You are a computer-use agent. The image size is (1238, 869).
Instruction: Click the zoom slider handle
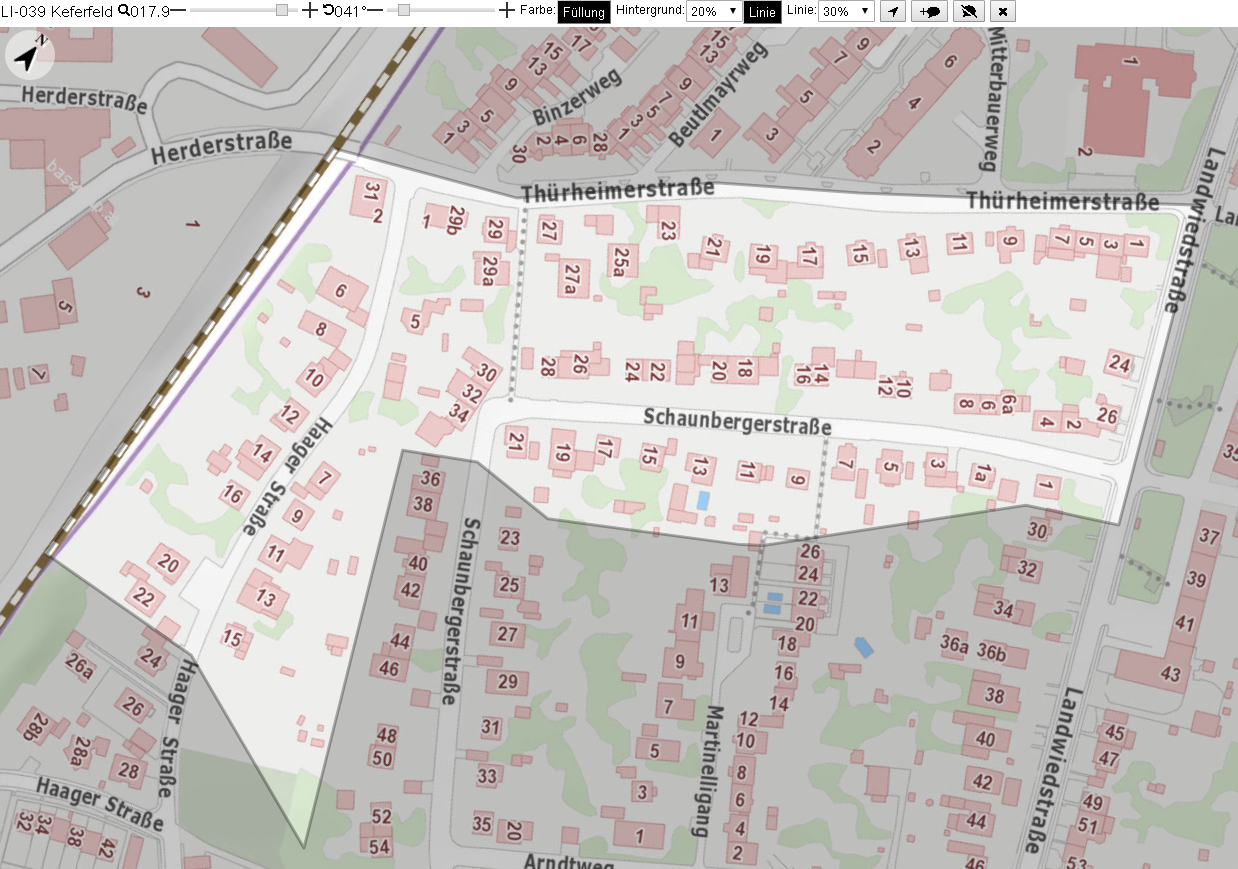282,10
